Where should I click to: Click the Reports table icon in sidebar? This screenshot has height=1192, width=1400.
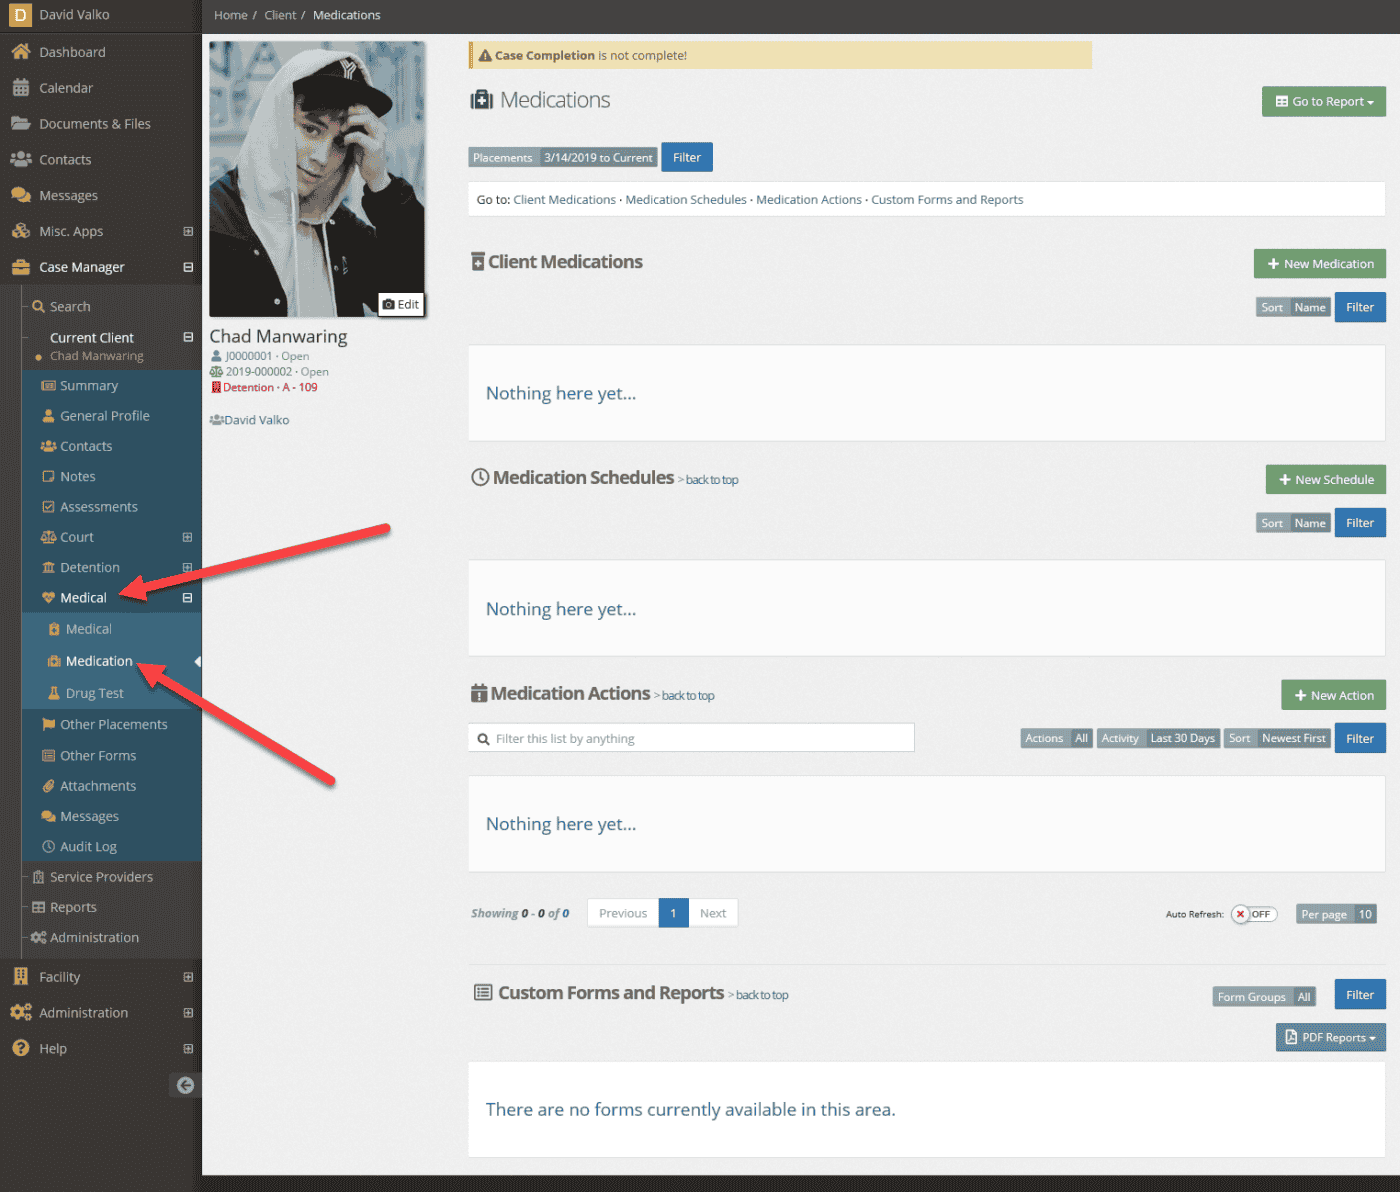(38, 907)
